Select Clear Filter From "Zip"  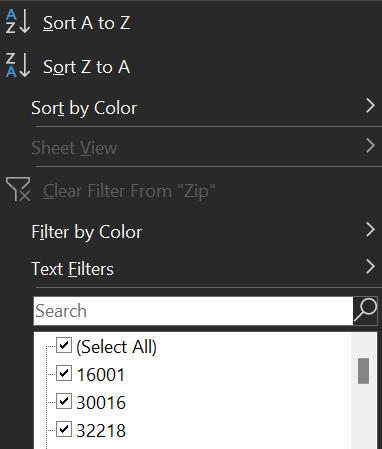(x=129, y=191)
